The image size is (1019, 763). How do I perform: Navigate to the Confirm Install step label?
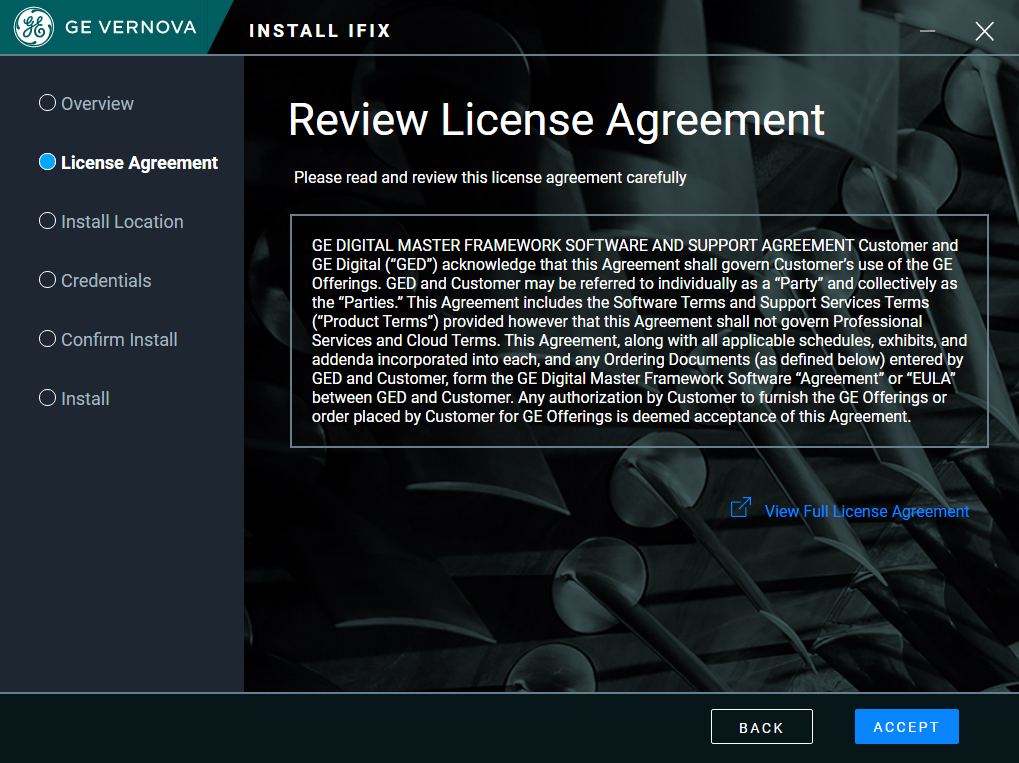pos(119,340)
